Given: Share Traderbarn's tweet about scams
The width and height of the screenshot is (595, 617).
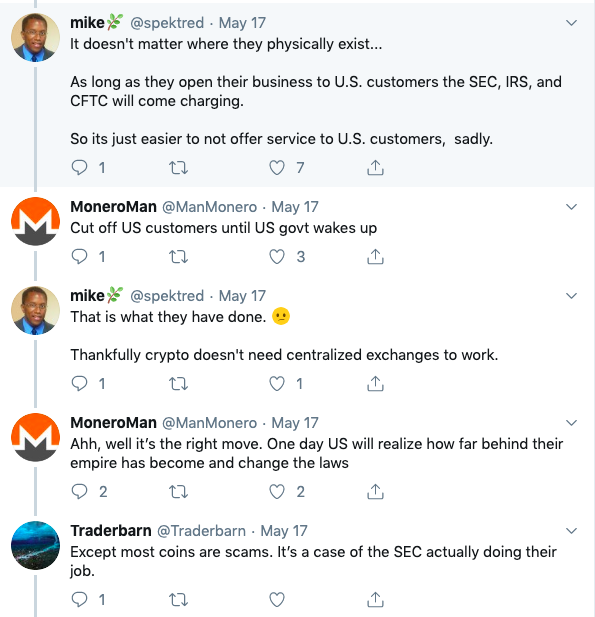Looking at the screenshot, I should (375, 600).
